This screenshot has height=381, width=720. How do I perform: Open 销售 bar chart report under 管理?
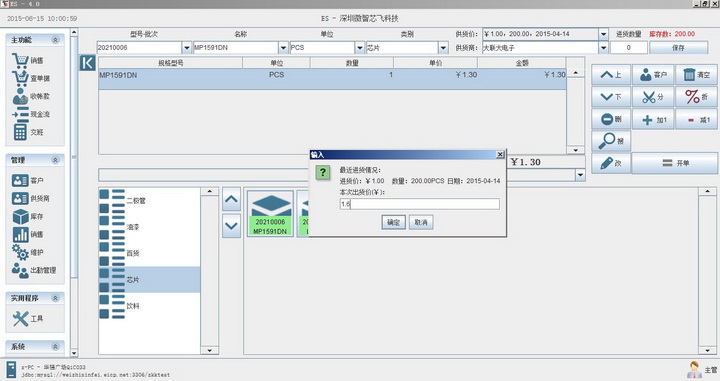pos(28,234)
